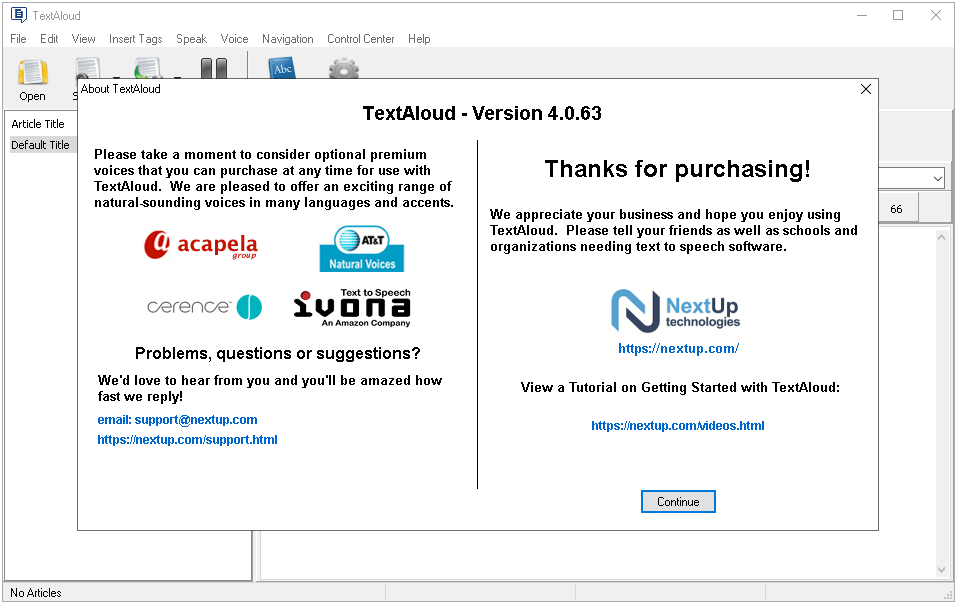
Task: Open the nextup.com/support.html link
Action: (x=187, y=440)
